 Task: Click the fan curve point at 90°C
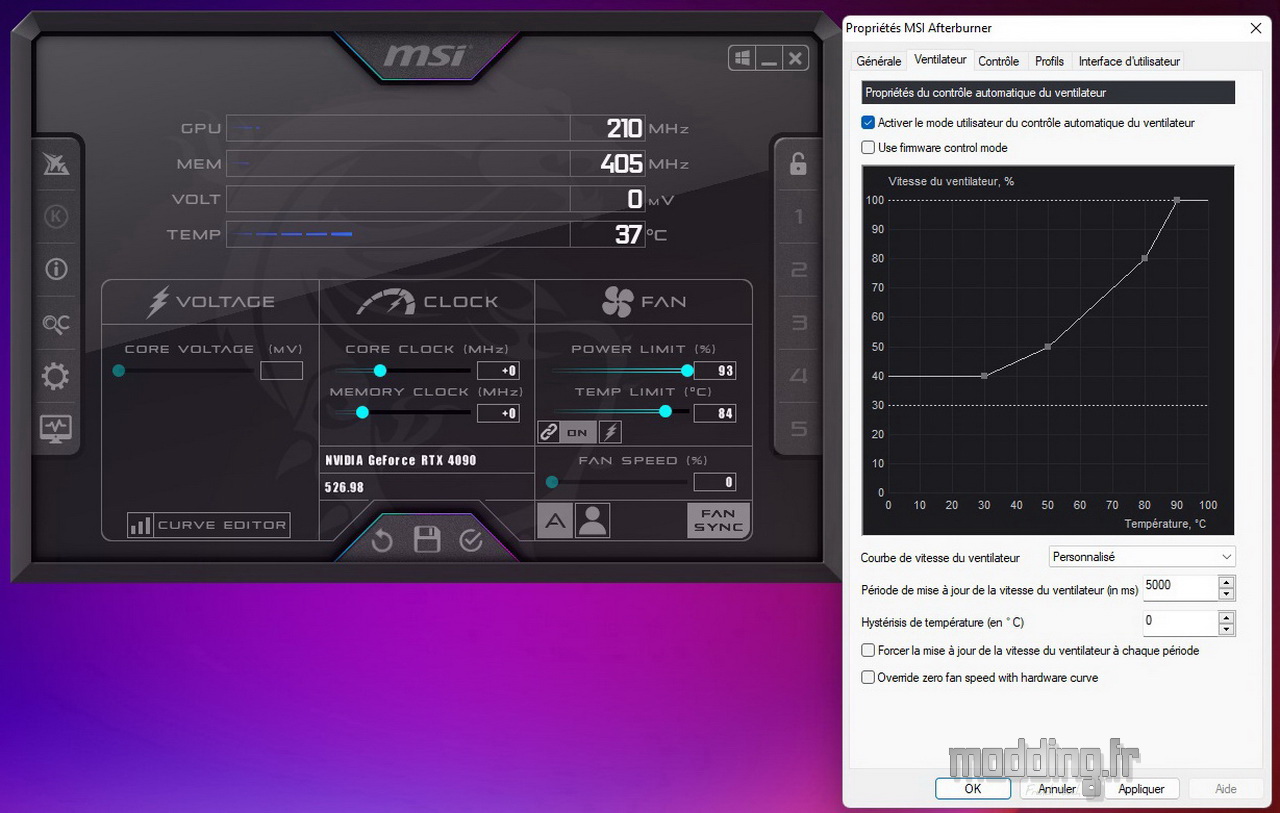tap(1177, 200)
